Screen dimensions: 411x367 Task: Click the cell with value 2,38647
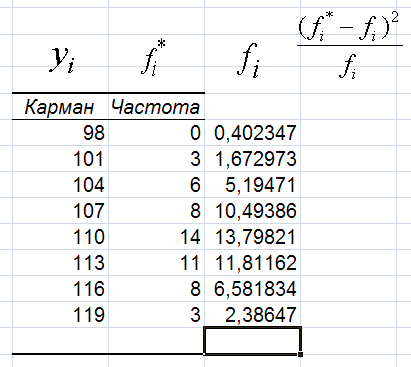(x=252, y=315)
